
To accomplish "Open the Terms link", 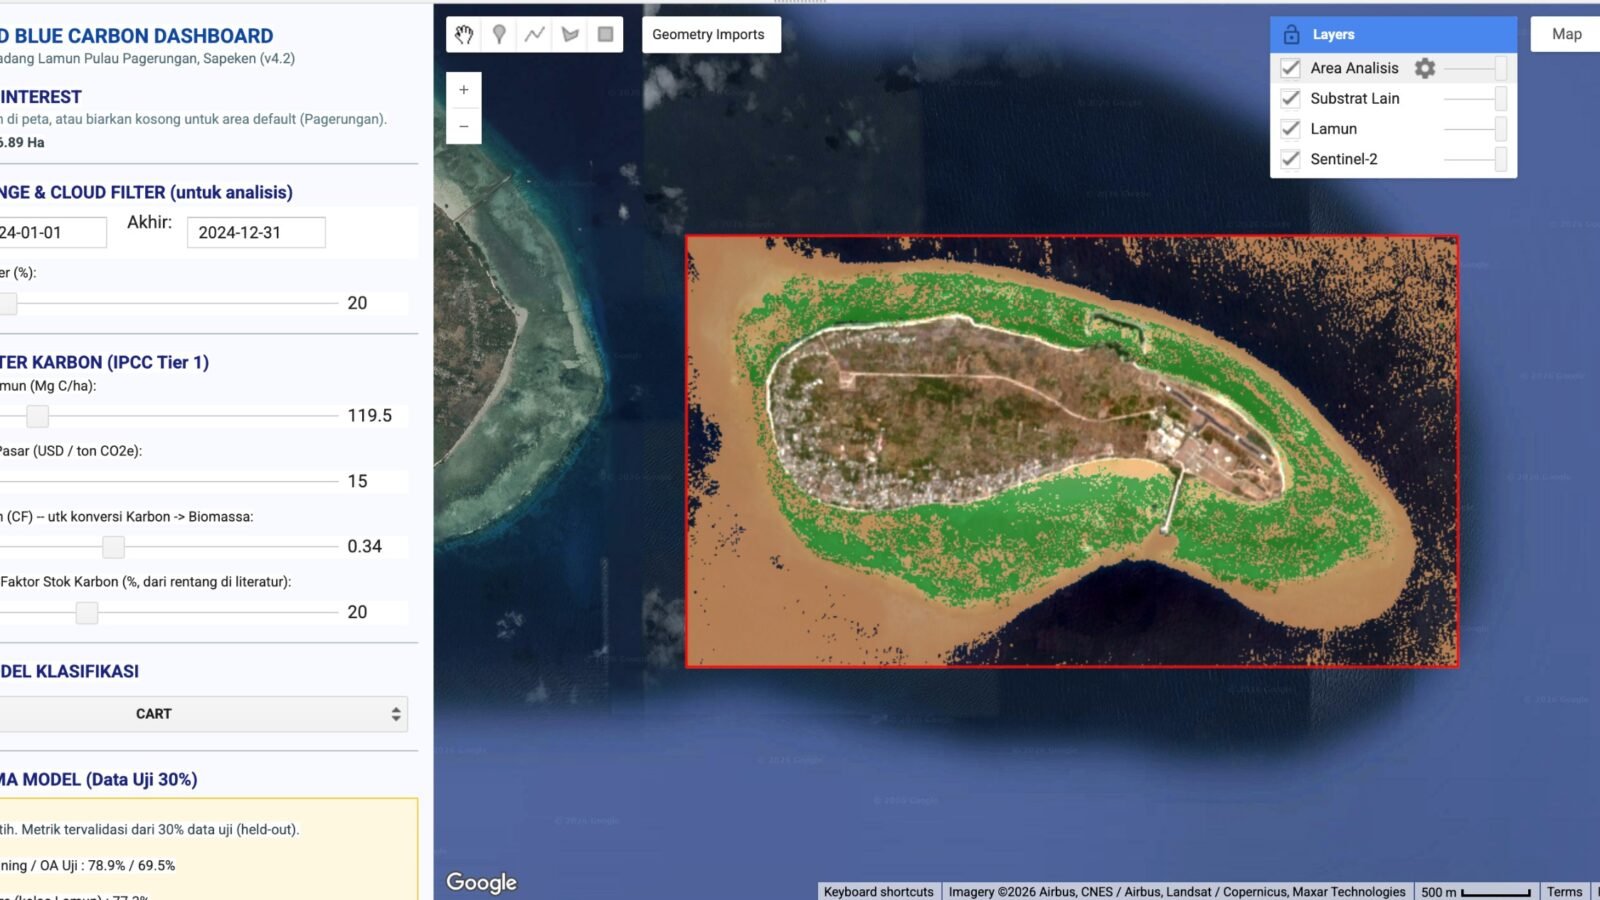I will tap(1564, 892).
